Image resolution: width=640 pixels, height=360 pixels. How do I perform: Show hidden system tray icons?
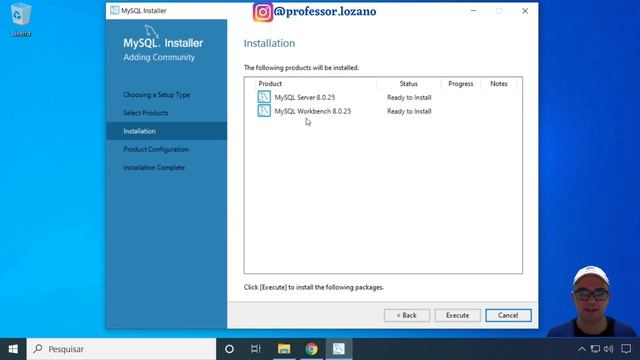[x=582, y=349]
